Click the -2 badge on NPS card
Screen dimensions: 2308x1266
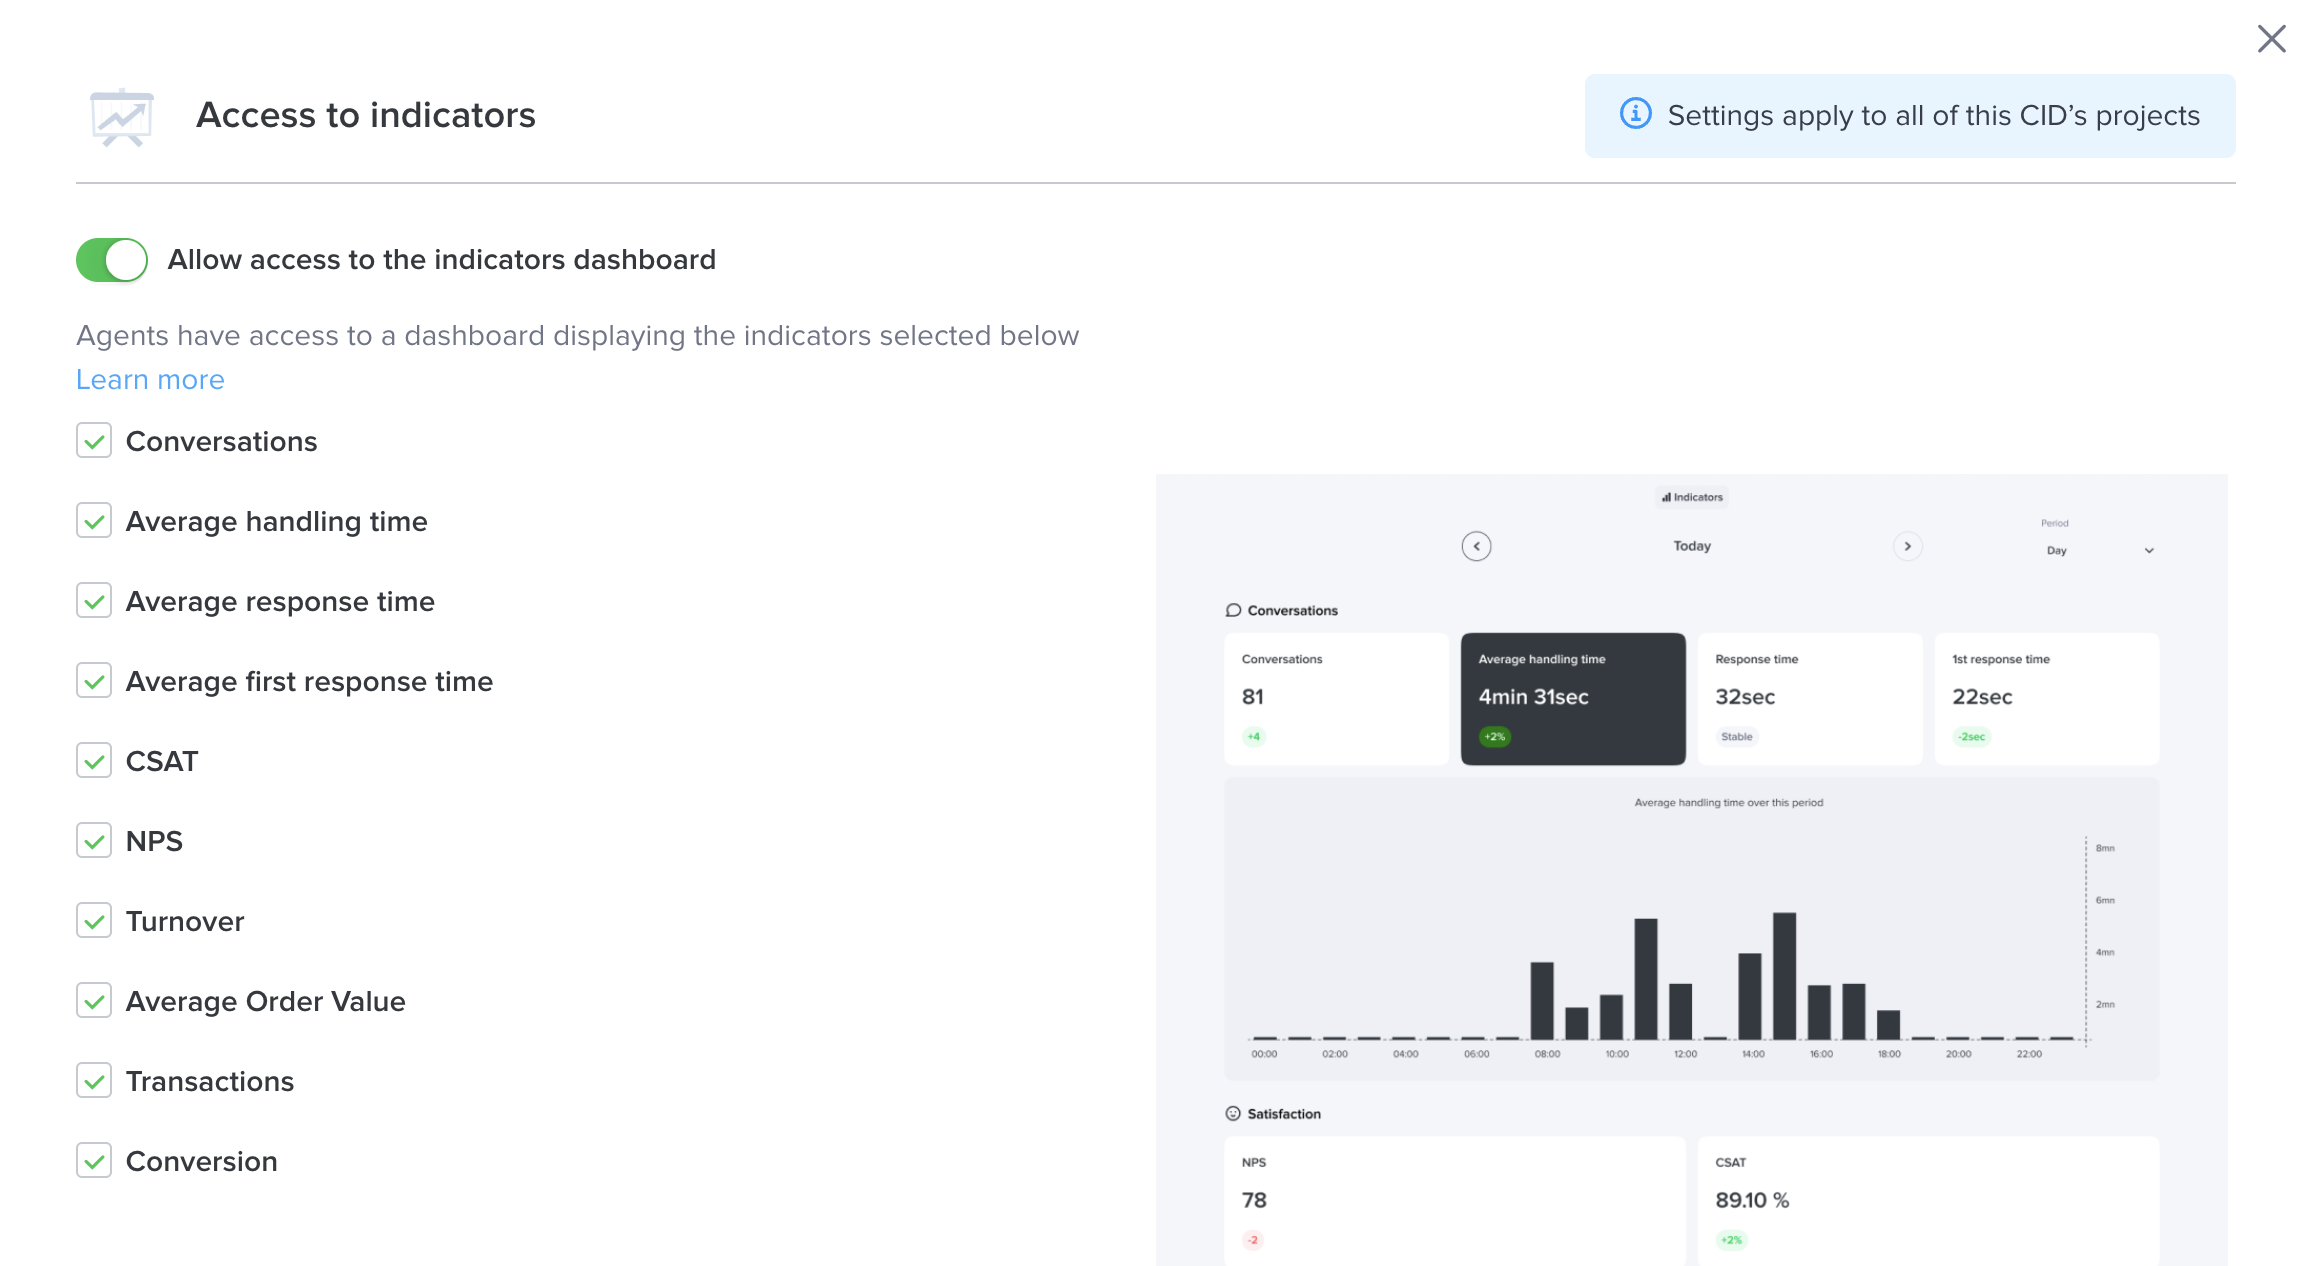point(1252,1240)
